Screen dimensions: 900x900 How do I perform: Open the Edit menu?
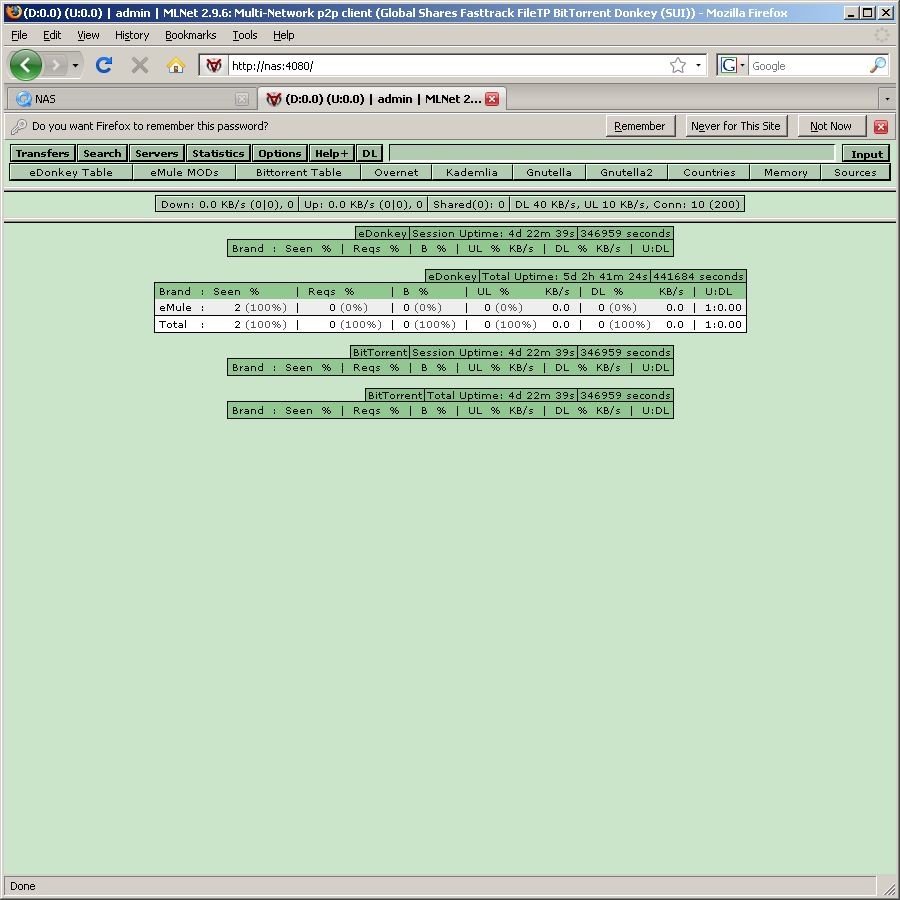[x=52, y=35]
